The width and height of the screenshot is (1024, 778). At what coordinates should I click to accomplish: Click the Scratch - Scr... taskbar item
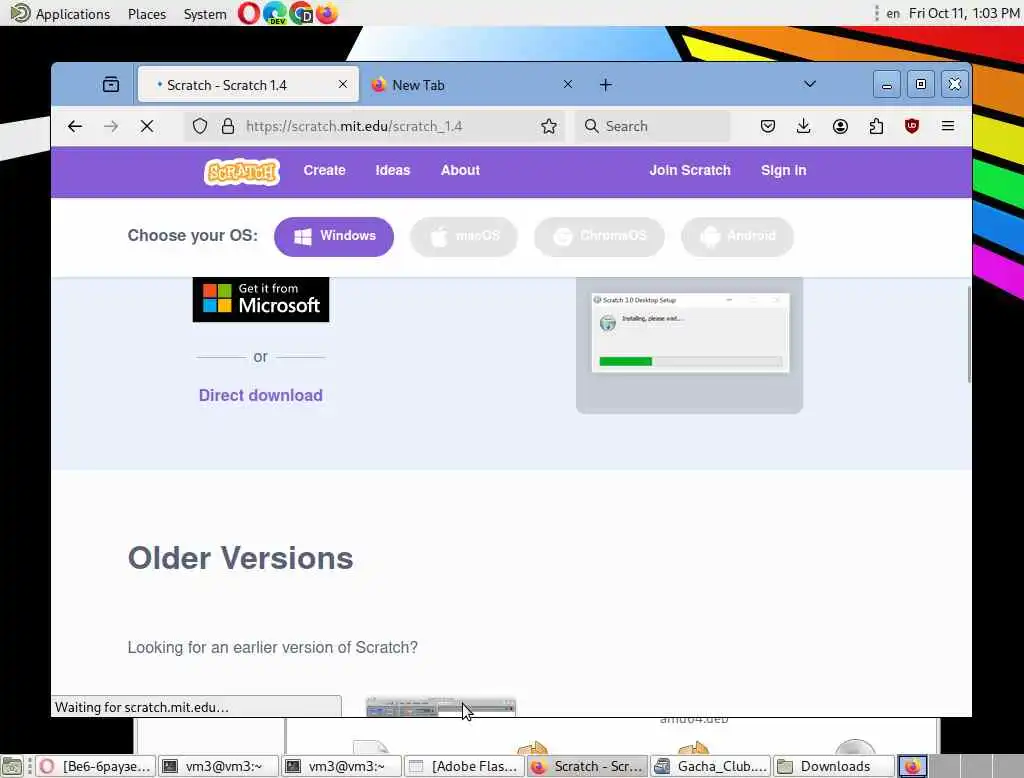point(587,766)
